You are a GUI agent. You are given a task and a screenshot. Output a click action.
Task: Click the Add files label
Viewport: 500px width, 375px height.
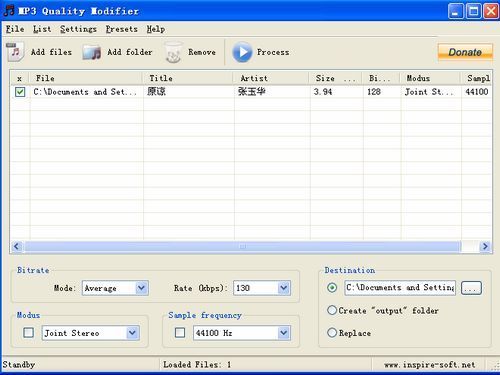click(x=51, y=52)
